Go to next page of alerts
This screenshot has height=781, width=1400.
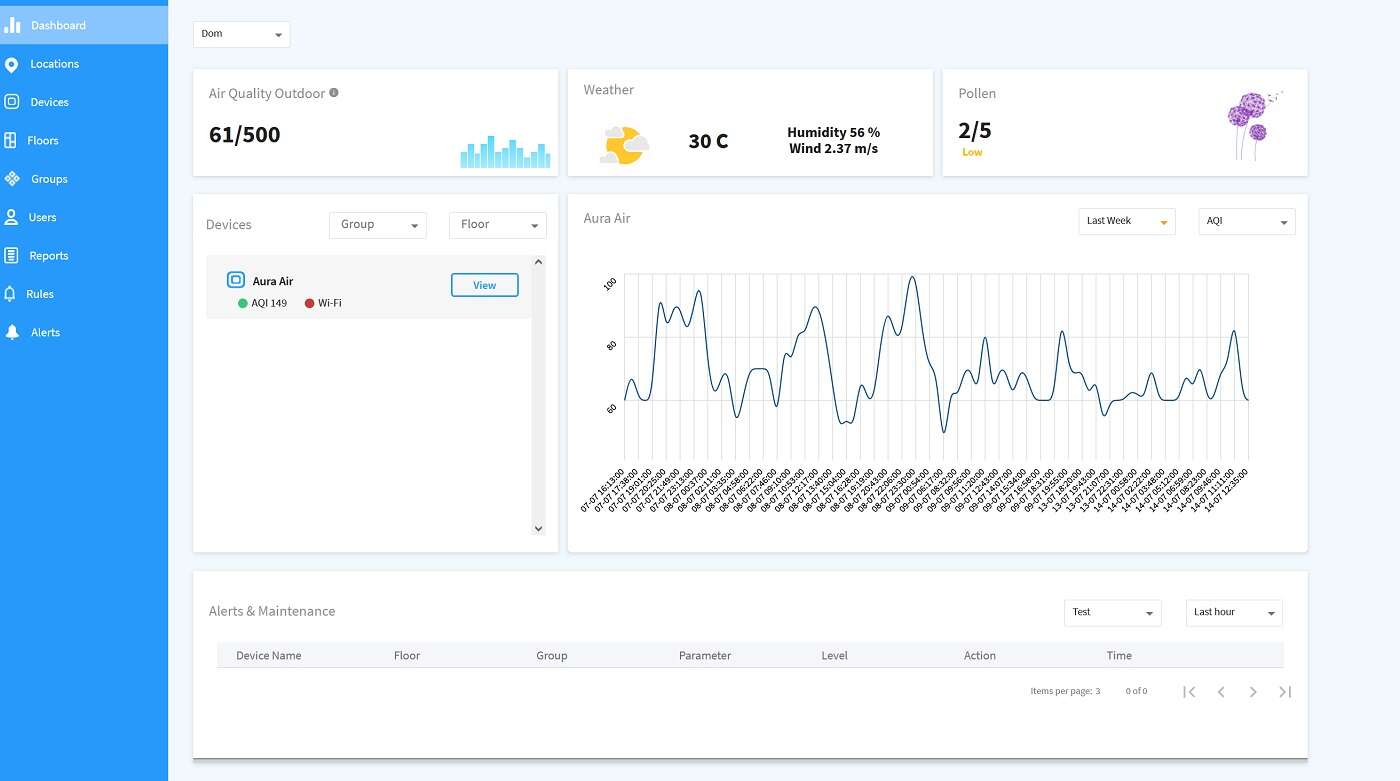click(x=1253, y=692)
